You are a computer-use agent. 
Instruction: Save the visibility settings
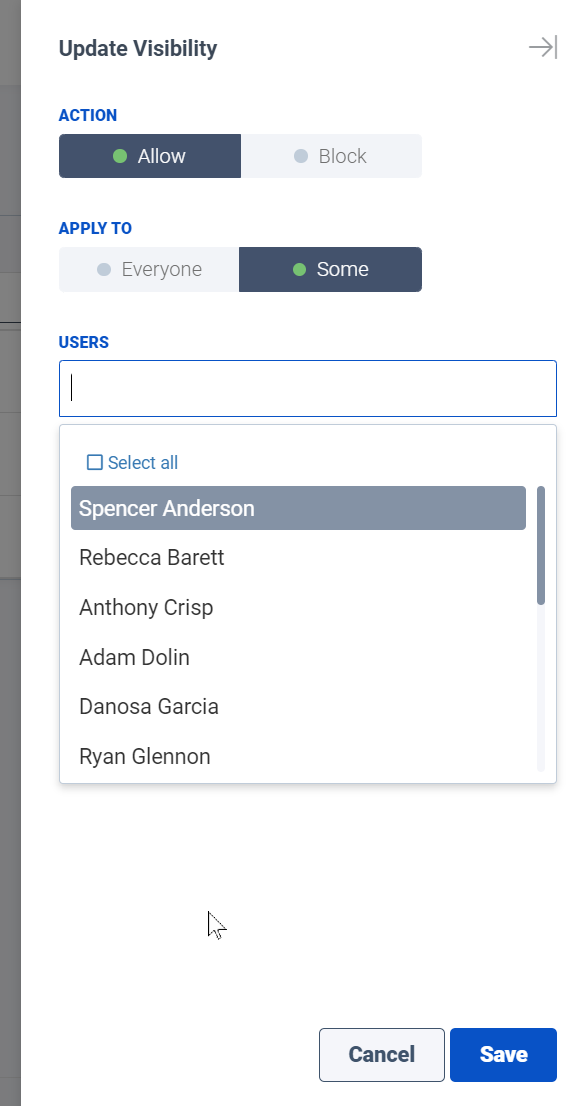(x=503, y=1055)
